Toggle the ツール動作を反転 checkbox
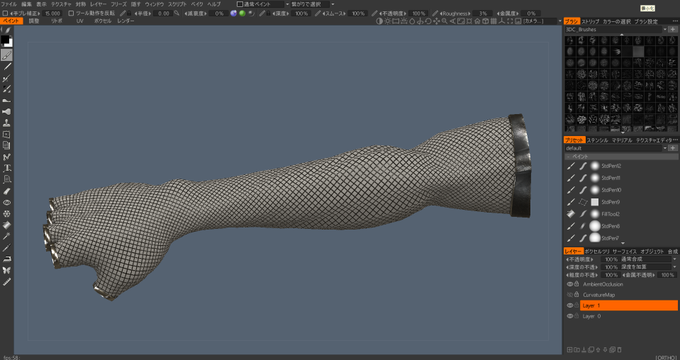The image size is (680, 360). [x=72, y=13]
